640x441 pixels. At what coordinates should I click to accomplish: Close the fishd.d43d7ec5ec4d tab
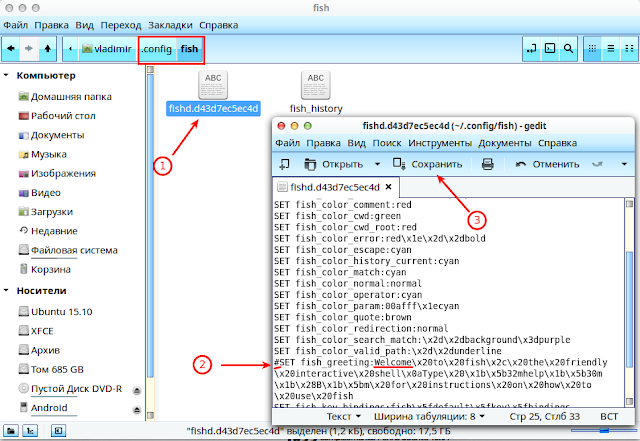point(389,187)
